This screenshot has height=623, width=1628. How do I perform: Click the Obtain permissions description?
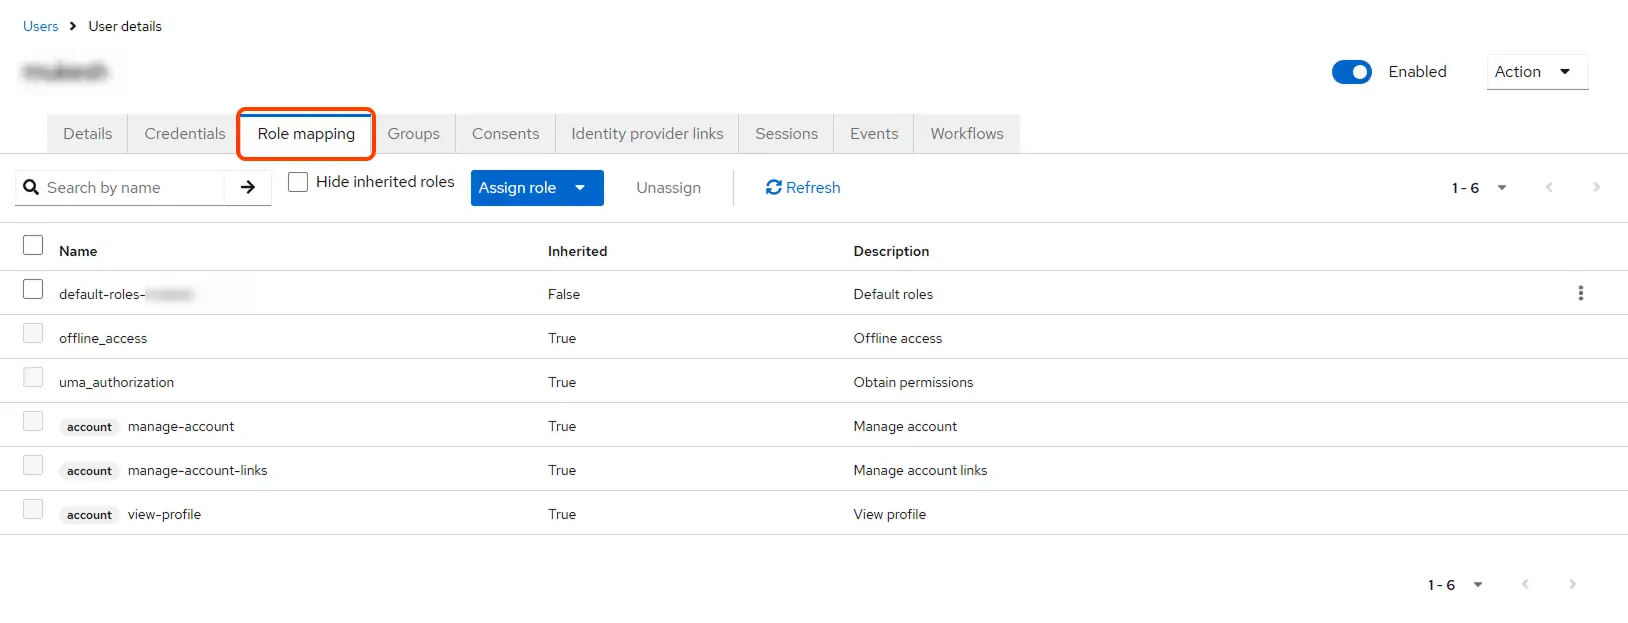coord(913,382)
